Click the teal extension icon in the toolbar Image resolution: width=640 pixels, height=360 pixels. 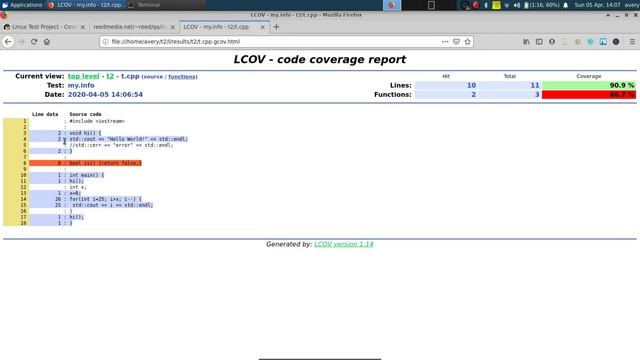click(x=590, y=42)
